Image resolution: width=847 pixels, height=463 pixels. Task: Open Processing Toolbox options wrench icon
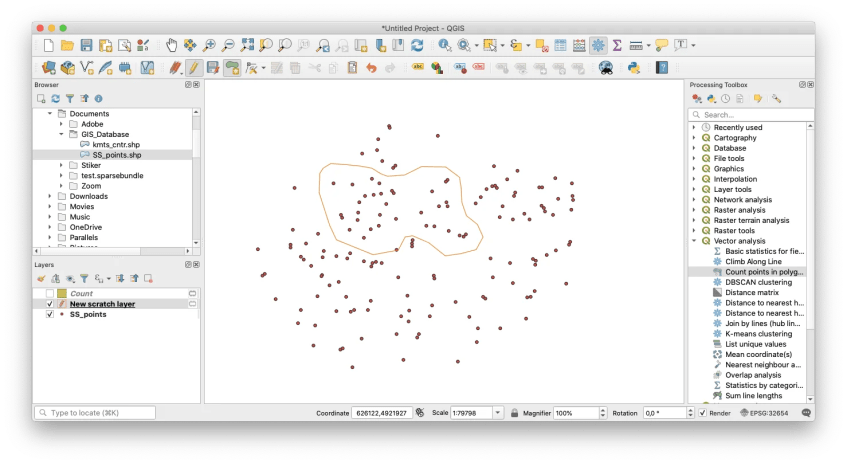pos(776,98)
